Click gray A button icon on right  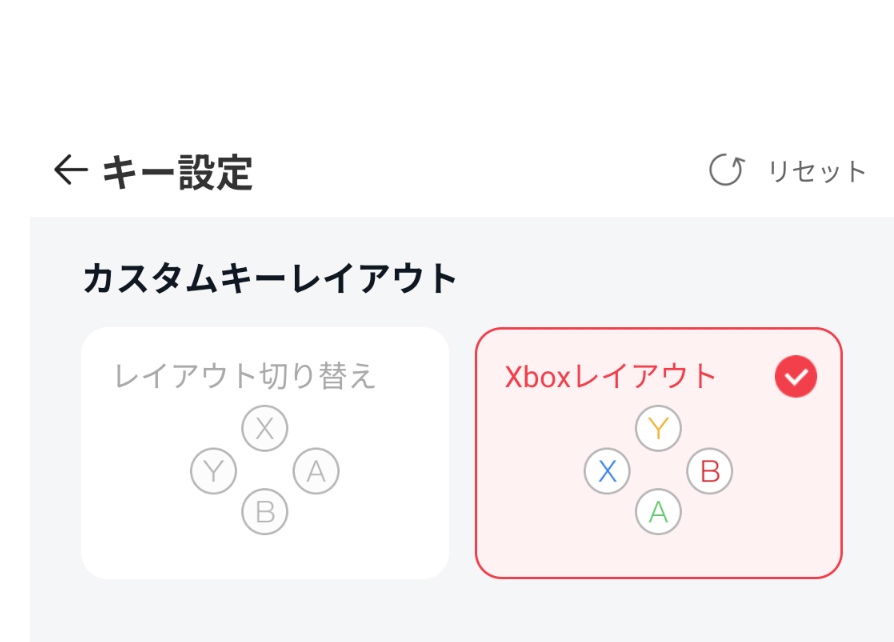pos(316,471)
